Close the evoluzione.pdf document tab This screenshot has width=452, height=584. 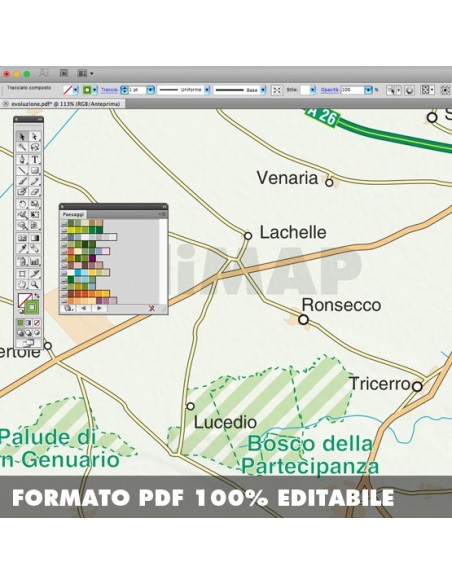[5, 104]
